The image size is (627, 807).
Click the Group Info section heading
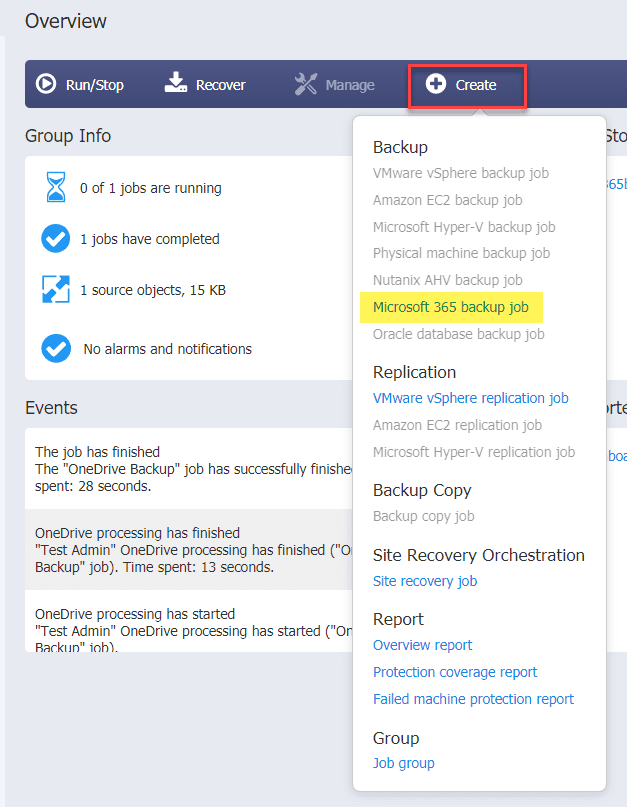pos(68,136)
